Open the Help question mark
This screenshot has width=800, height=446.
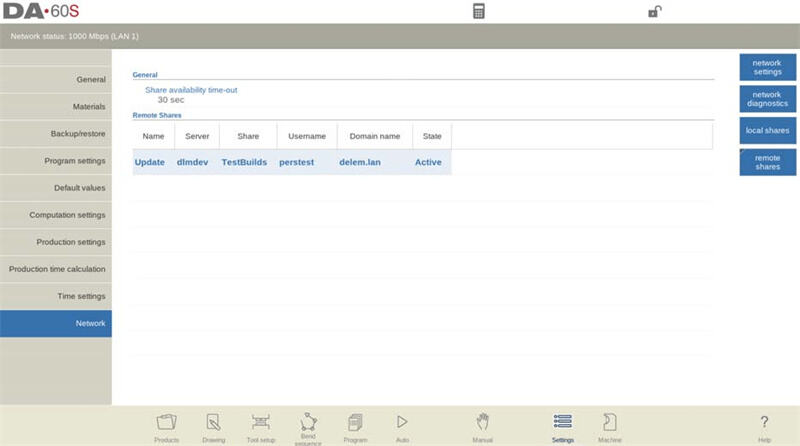point(764,425)
